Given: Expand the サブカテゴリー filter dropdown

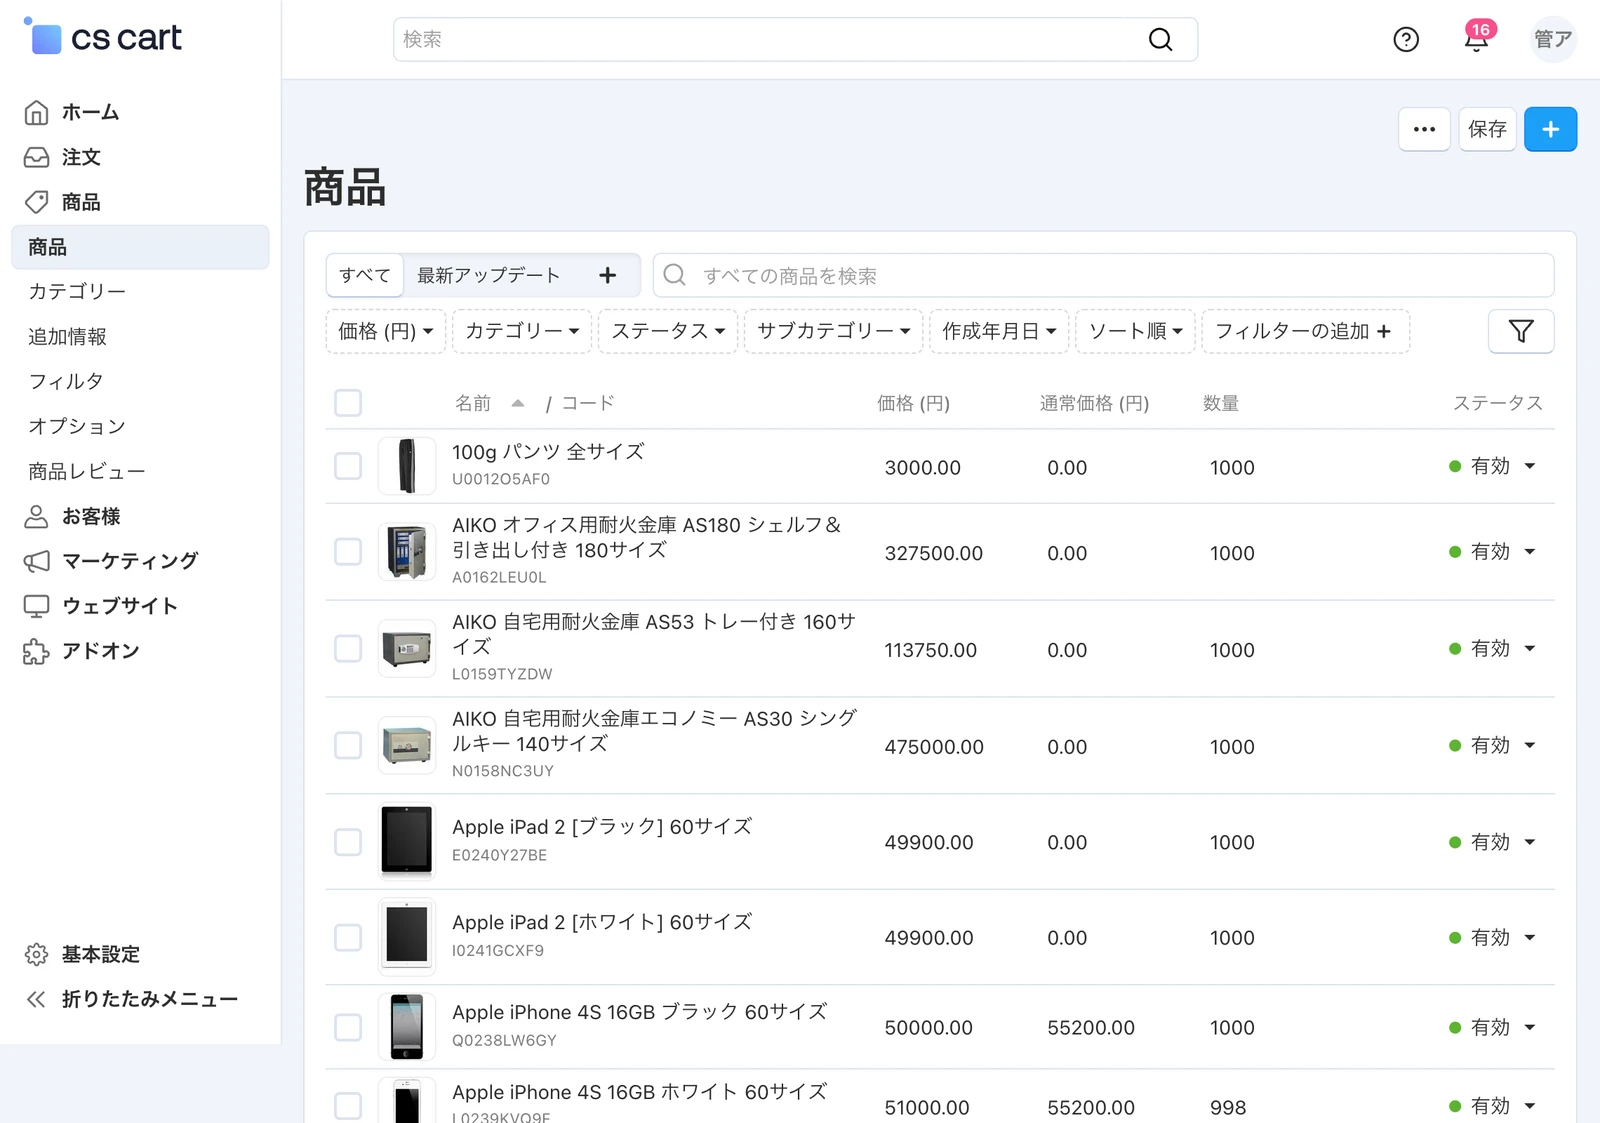Looking at the screenshot, I should pos(834,331).
